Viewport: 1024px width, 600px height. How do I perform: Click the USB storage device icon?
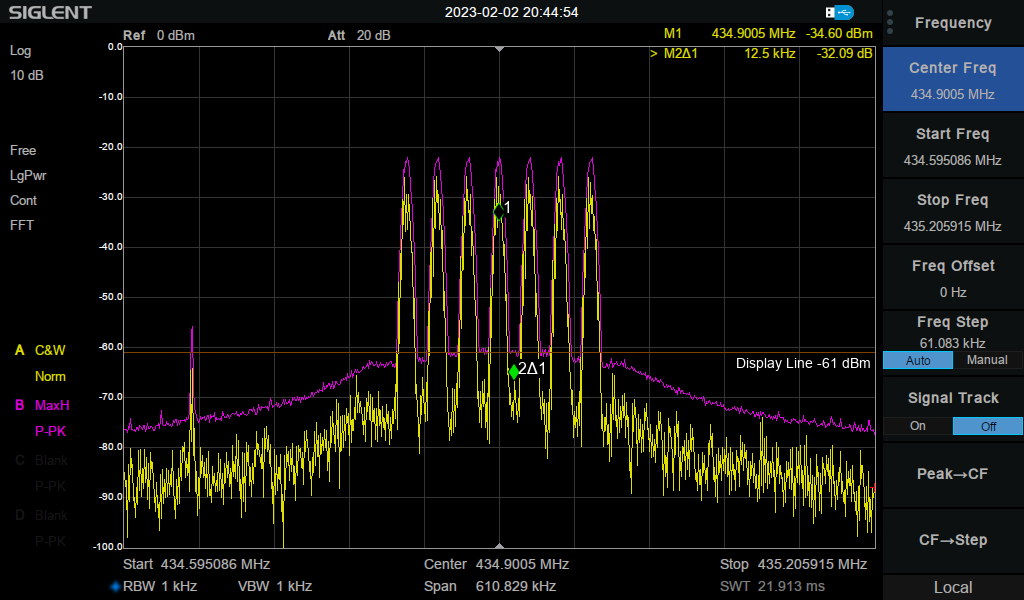840,12
